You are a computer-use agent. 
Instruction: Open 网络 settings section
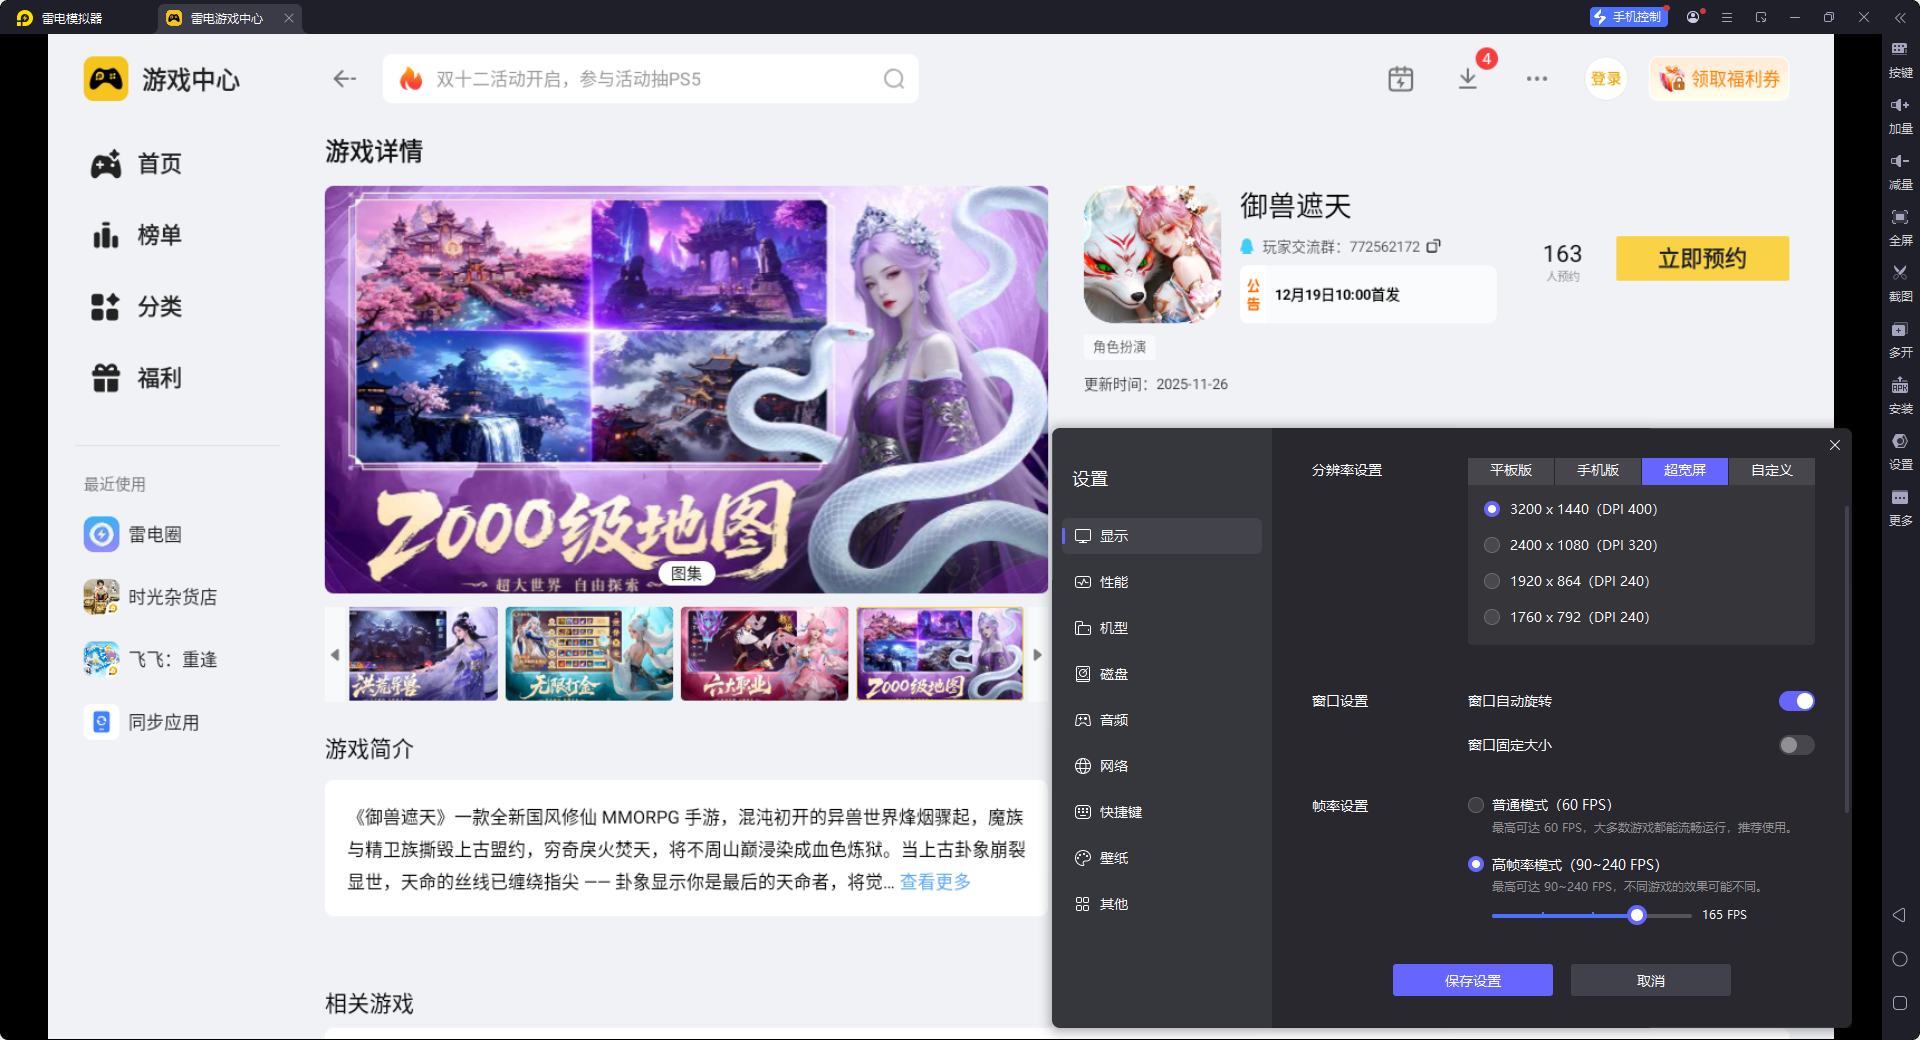click(1162, 766)
